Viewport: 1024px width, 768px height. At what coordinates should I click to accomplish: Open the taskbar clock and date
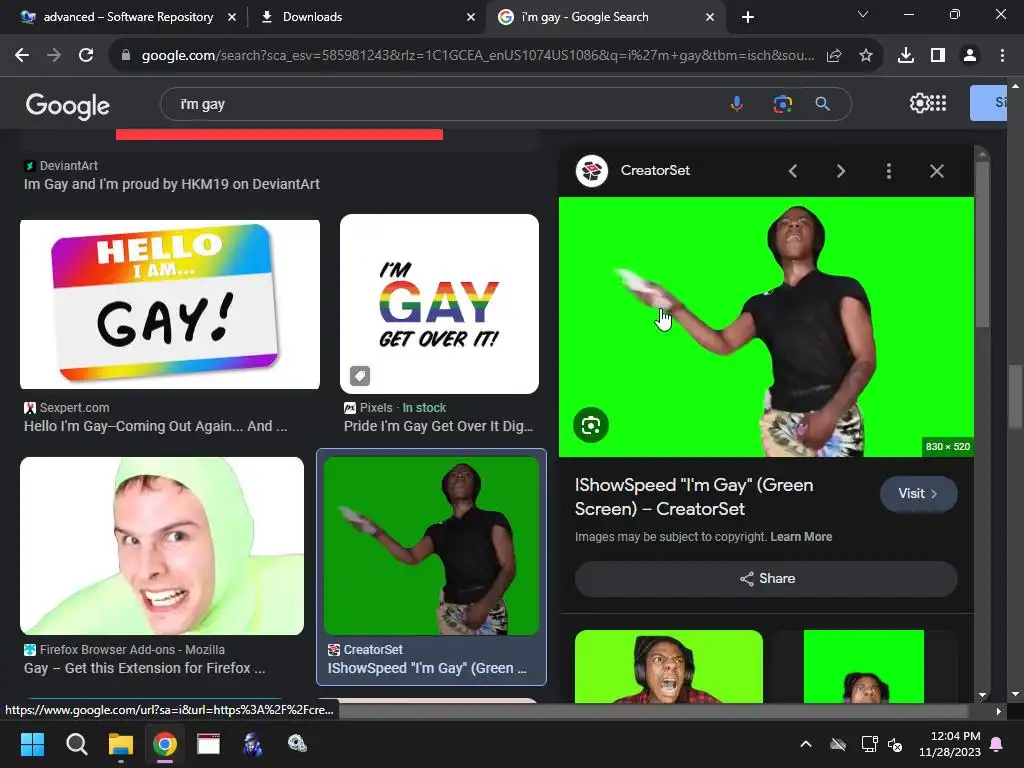[x=950, y=744]
